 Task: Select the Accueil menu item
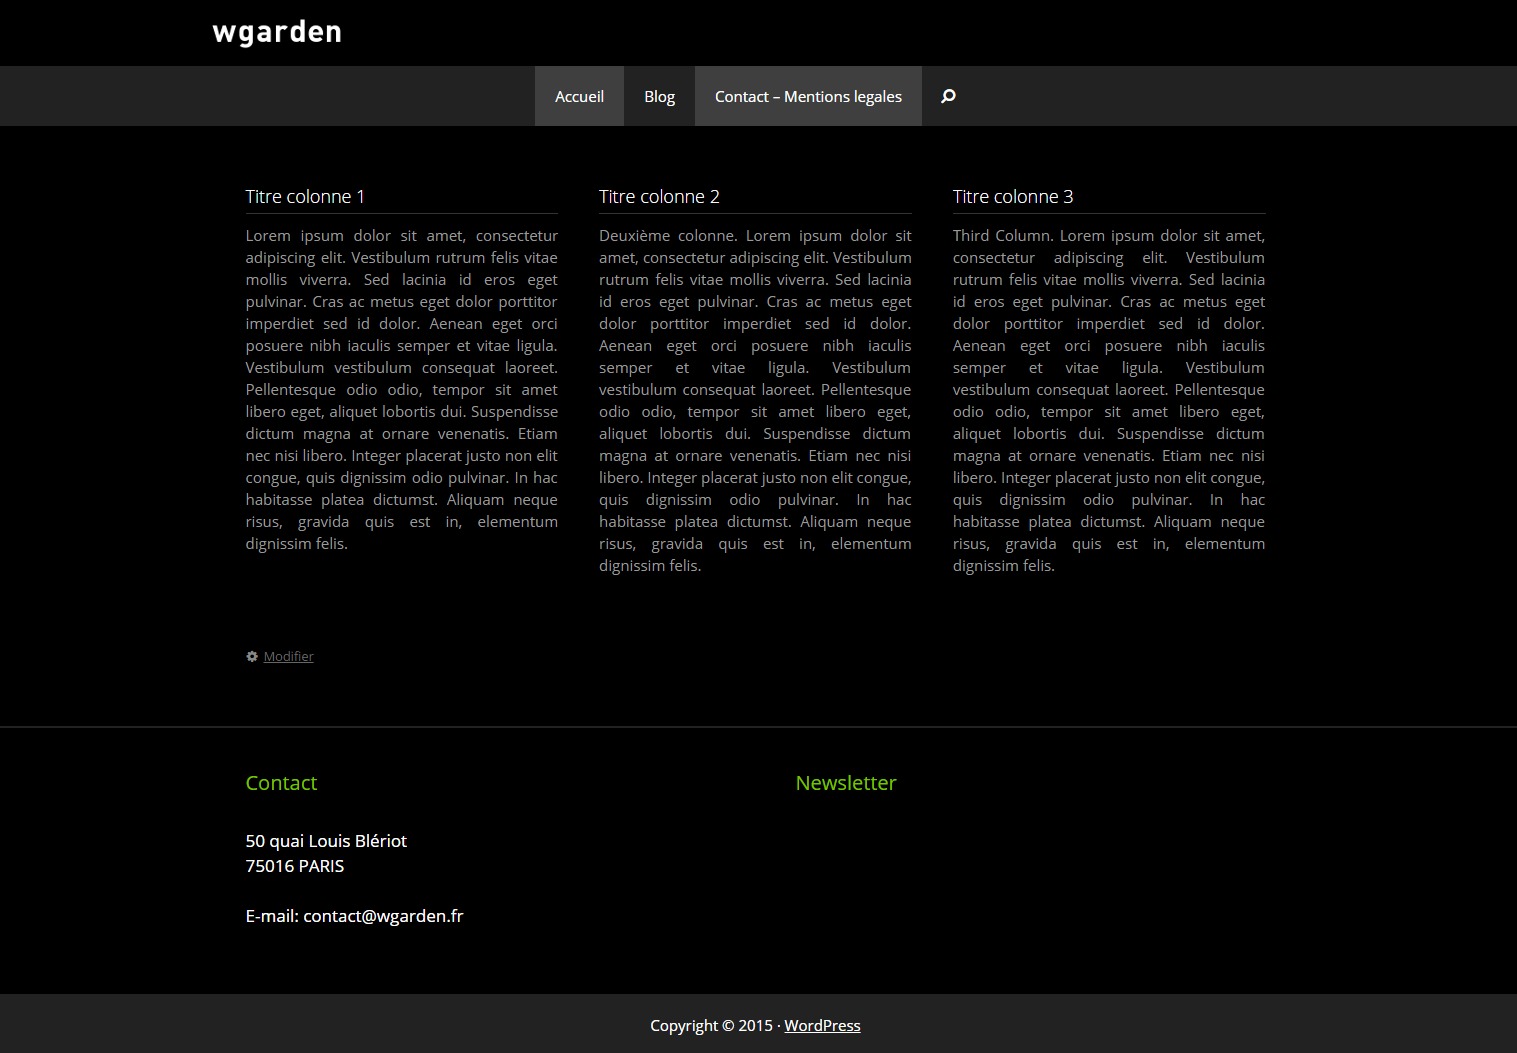pyautogui.click(x=579, y=96)
